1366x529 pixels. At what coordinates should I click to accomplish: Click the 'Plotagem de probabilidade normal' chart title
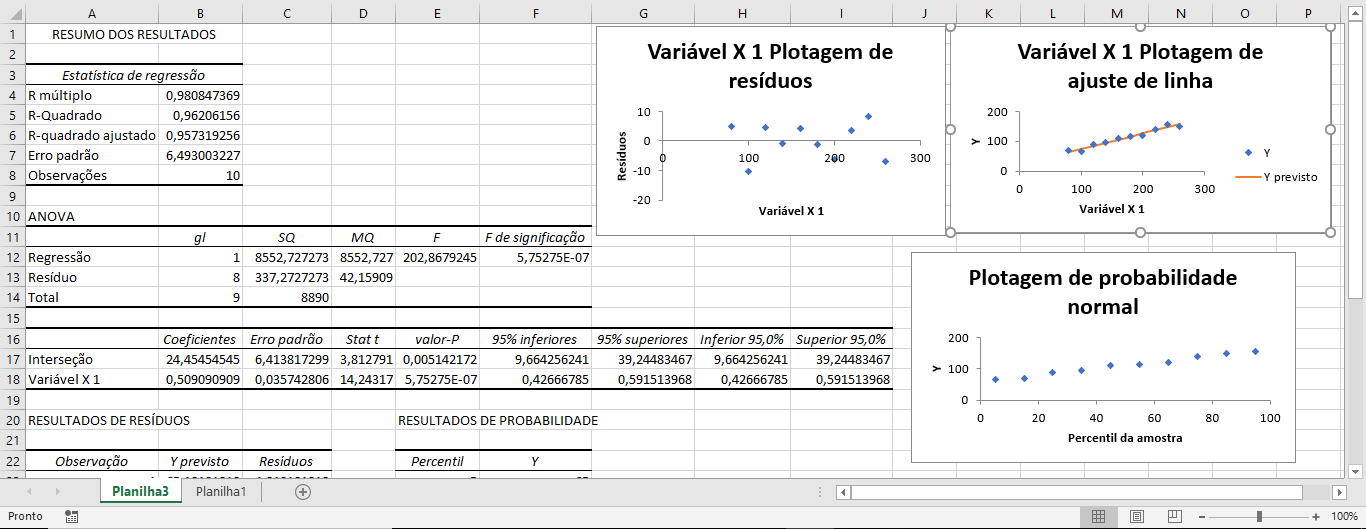pyautogui.click(x=1103, y=292)
